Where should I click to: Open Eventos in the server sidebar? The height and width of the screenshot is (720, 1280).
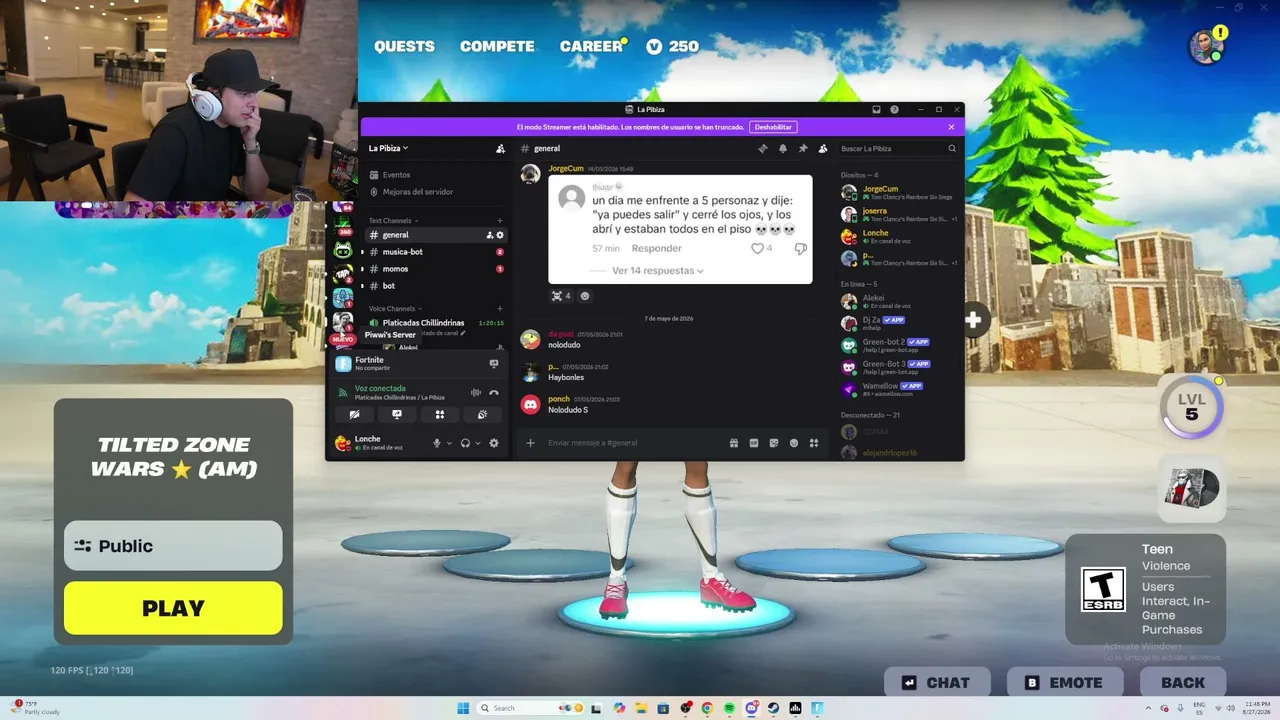click(x=436, y=175)
